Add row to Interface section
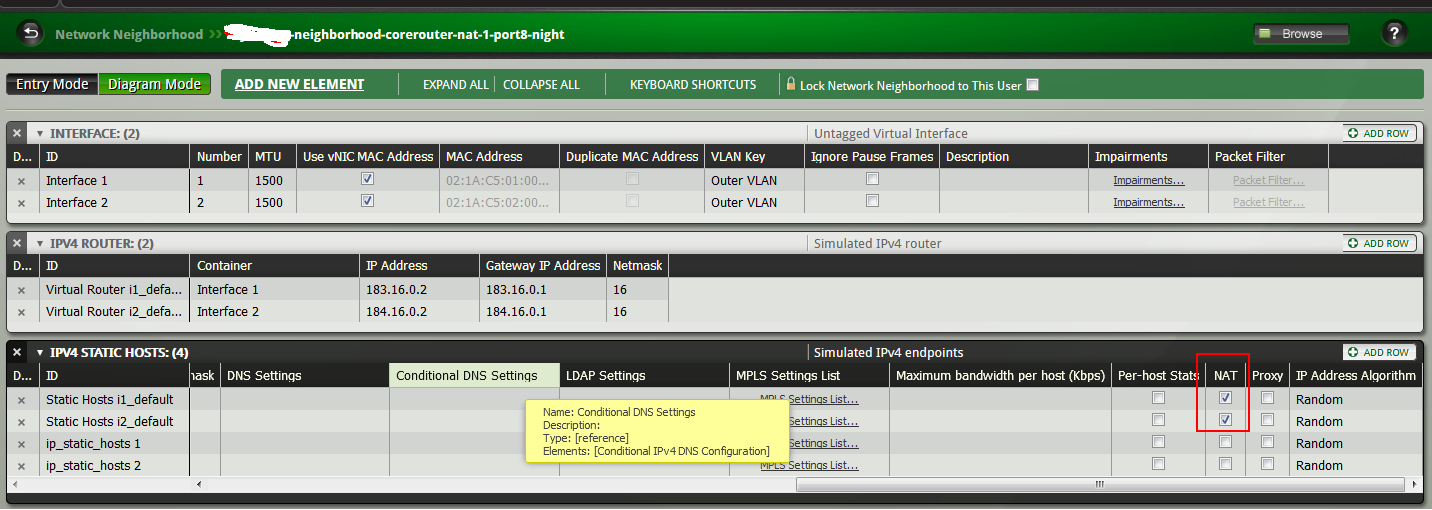Image resolution: width=1432 pixels, height=510 pixels. [1379, 133]
